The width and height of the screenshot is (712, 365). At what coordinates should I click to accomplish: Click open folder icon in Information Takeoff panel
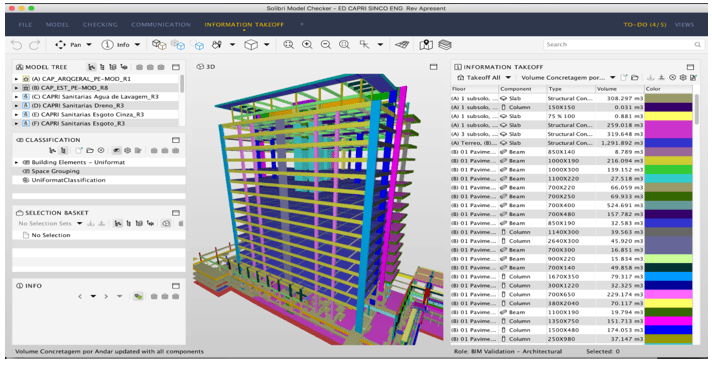(x=635, y=78)
